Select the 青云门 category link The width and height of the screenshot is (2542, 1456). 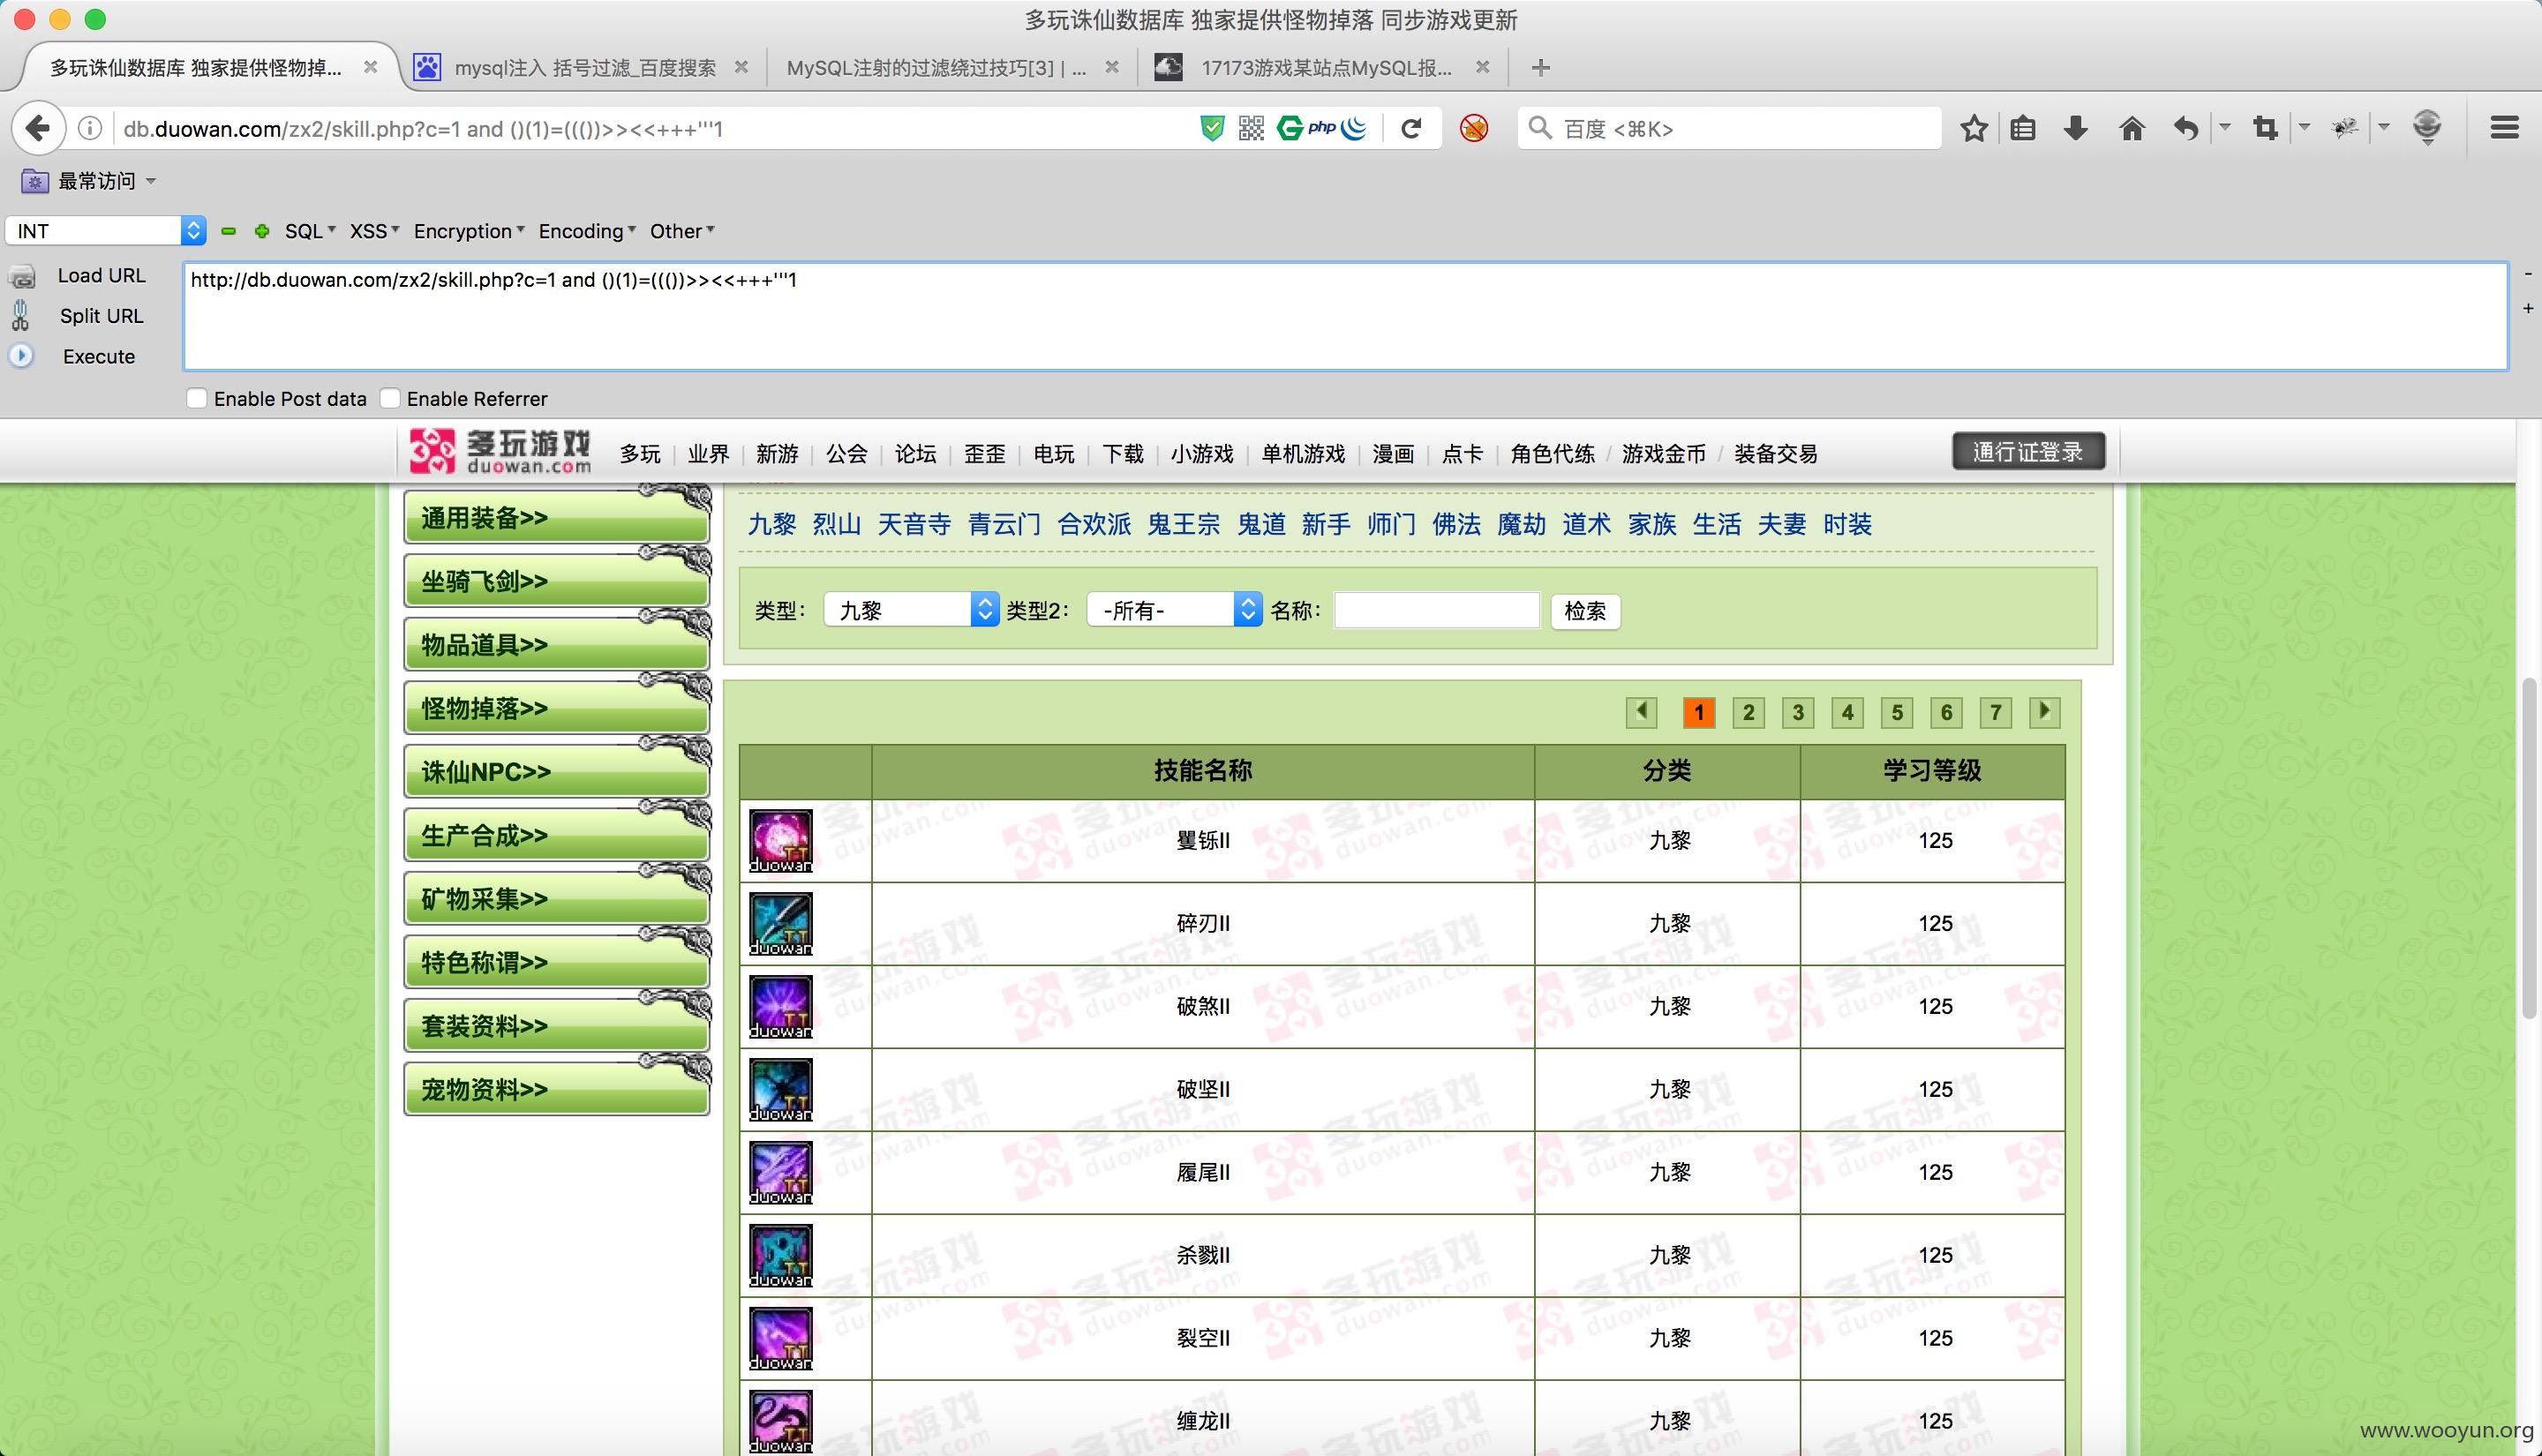[x=1004, y=524]
